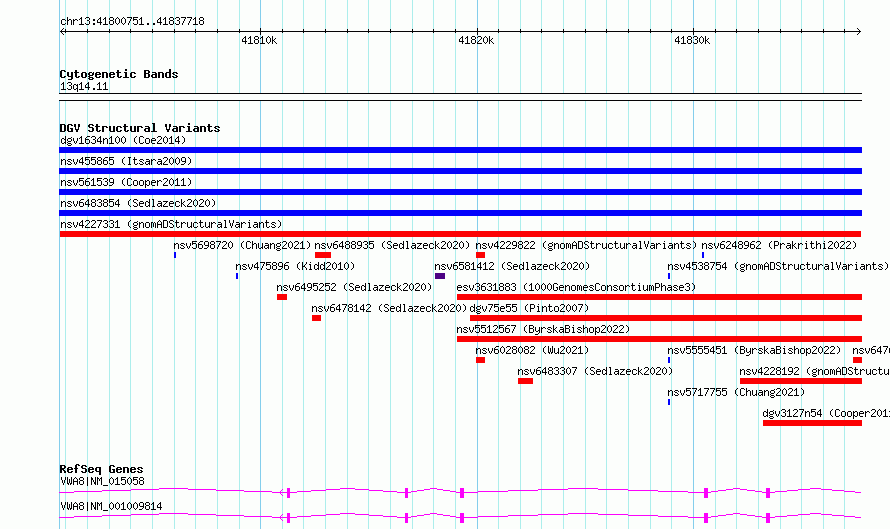Click the 13q14.11 band label
Viewport: 890px width, 529px height.
84,86
